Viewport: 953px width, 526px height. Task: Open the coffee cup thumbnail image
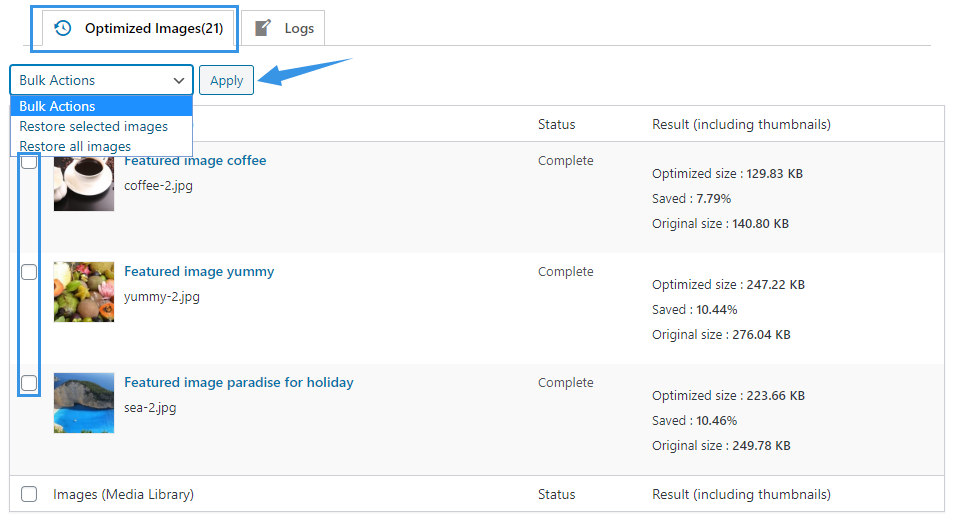coord(84,184)
